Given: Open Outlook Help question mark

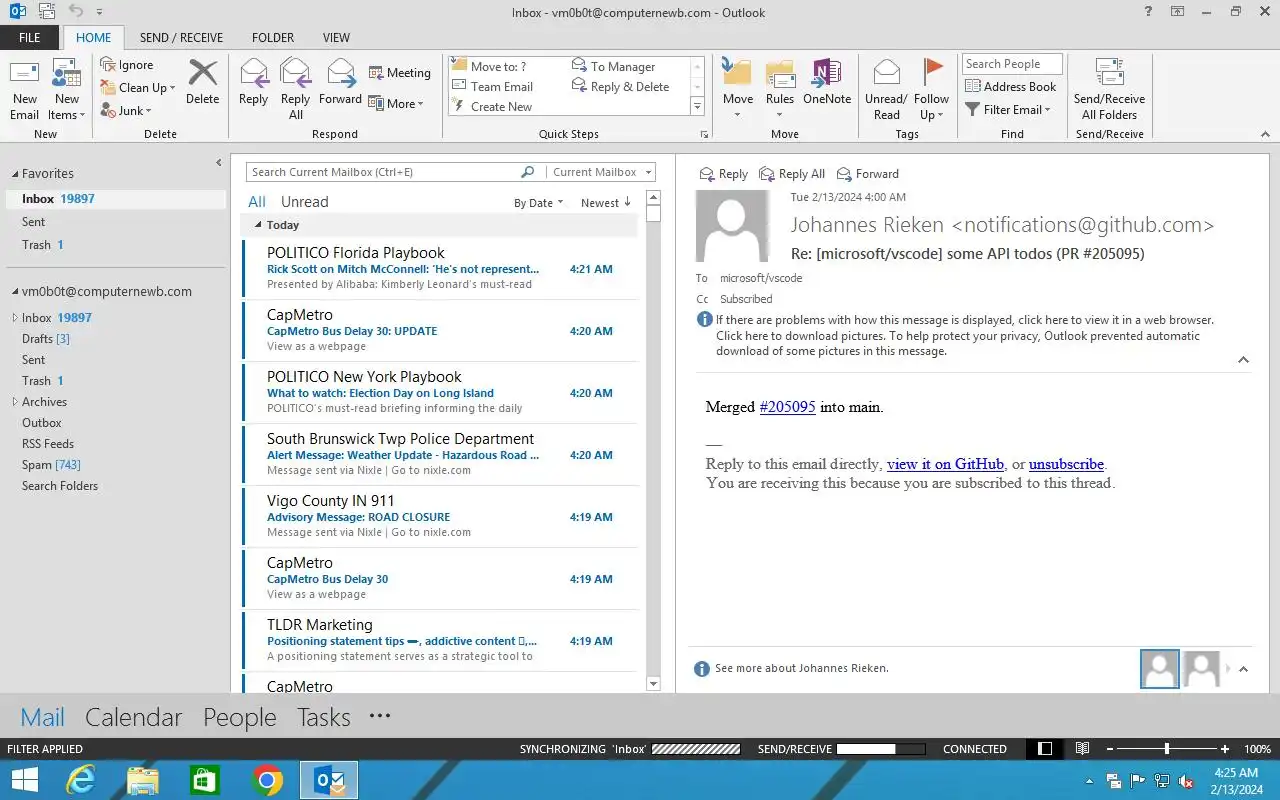Looking at the screenshot, I should 1147,12.
